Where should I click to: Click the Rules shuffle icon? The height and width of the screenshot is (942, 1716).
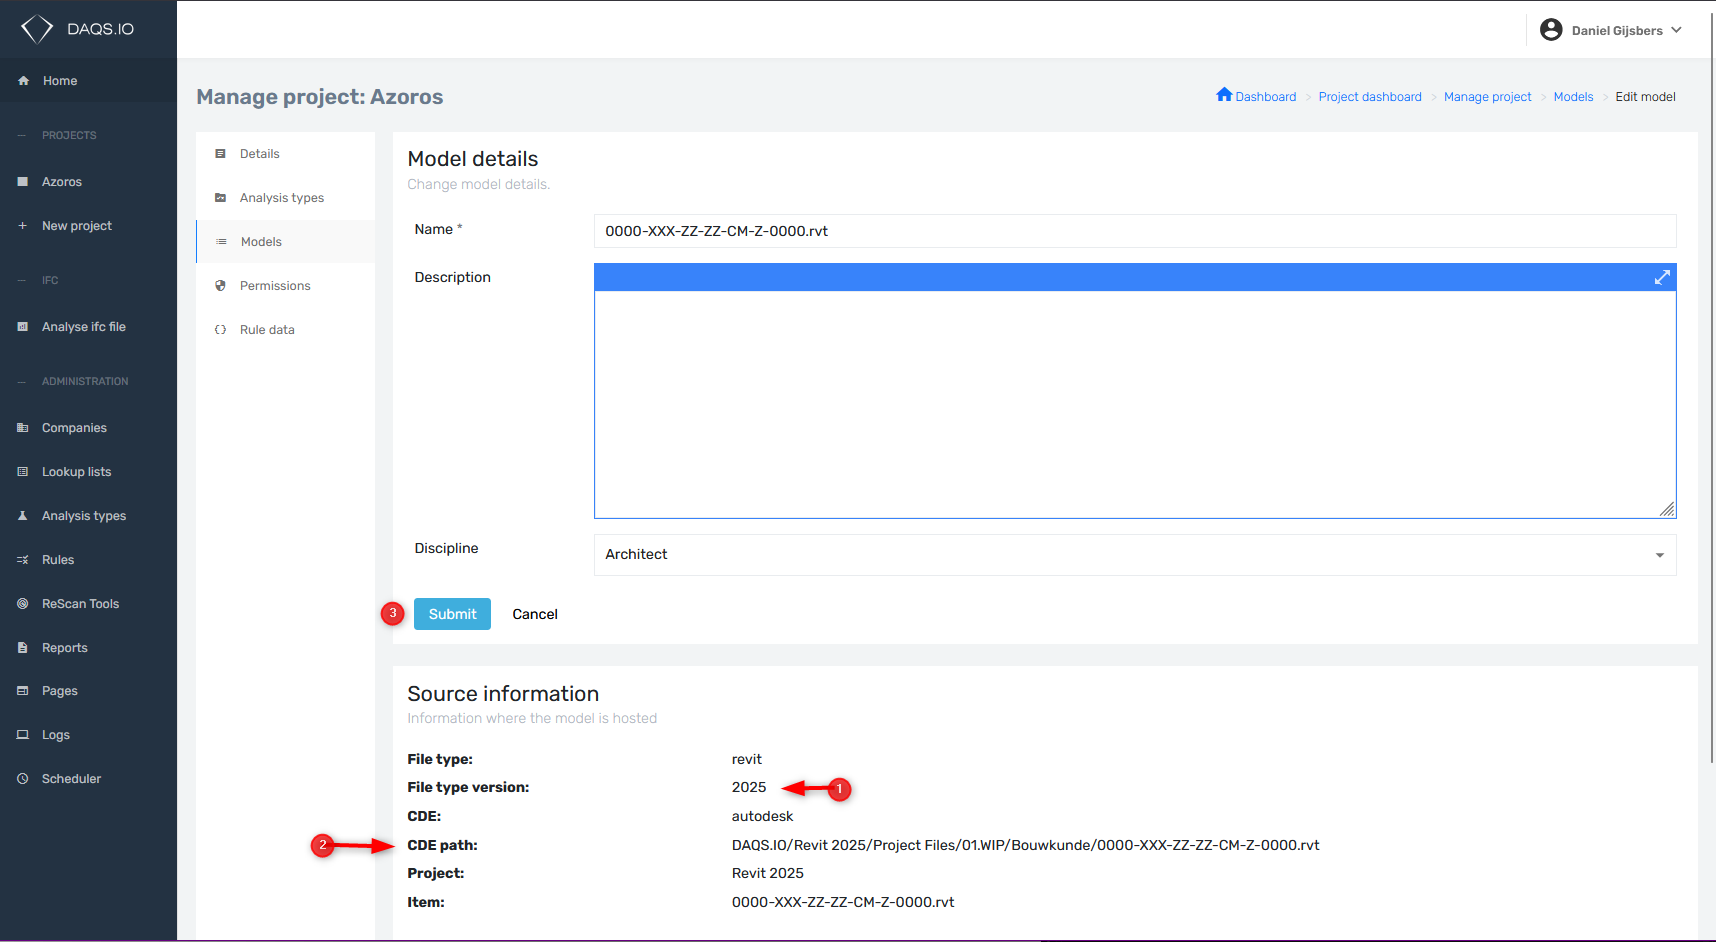pyautogui.click(x=22, y=560)
